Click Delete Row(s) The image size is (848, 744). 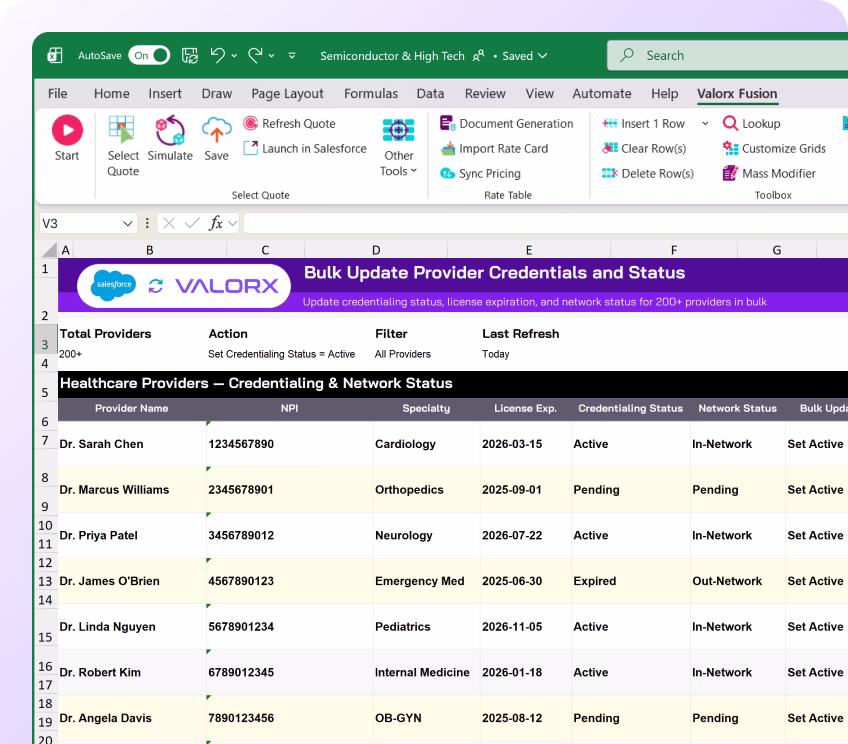coord(648,173)
